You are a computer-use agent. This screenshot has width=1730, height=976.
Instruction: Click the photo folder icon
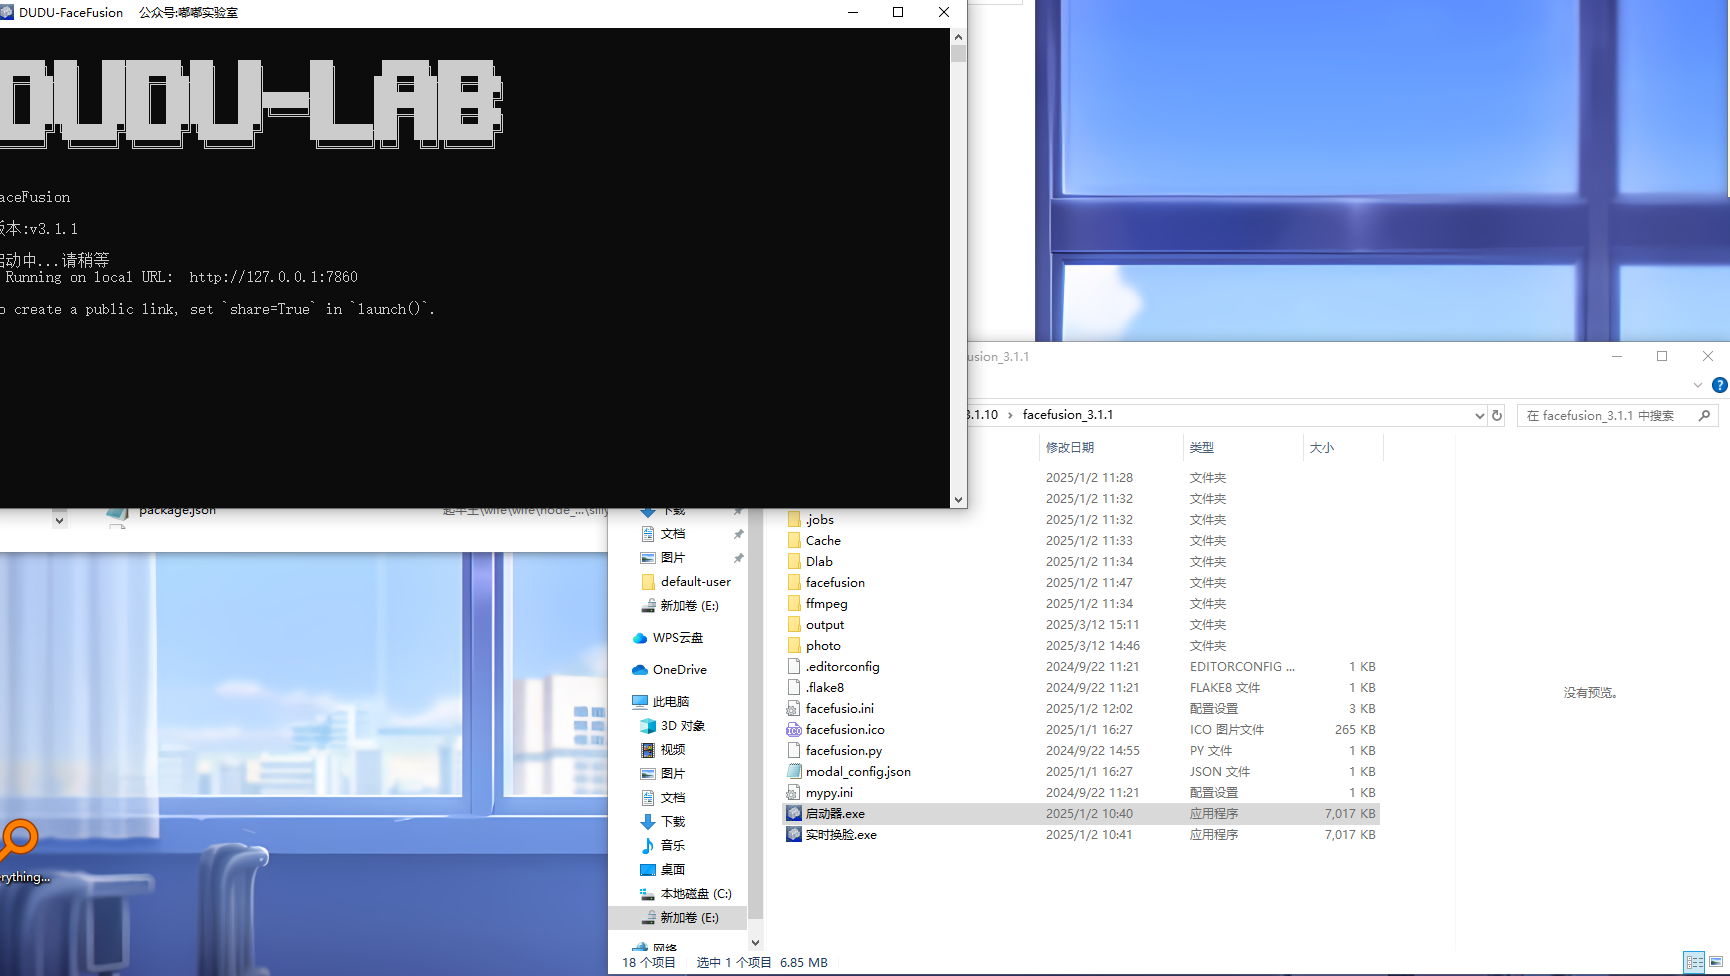(x=794, y=645)
